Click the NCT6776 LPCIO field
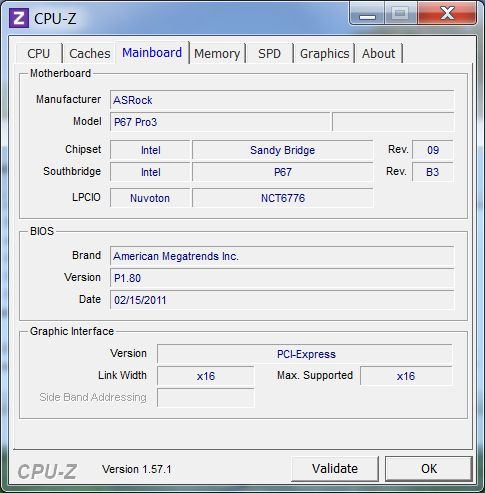 pos(282,198)
